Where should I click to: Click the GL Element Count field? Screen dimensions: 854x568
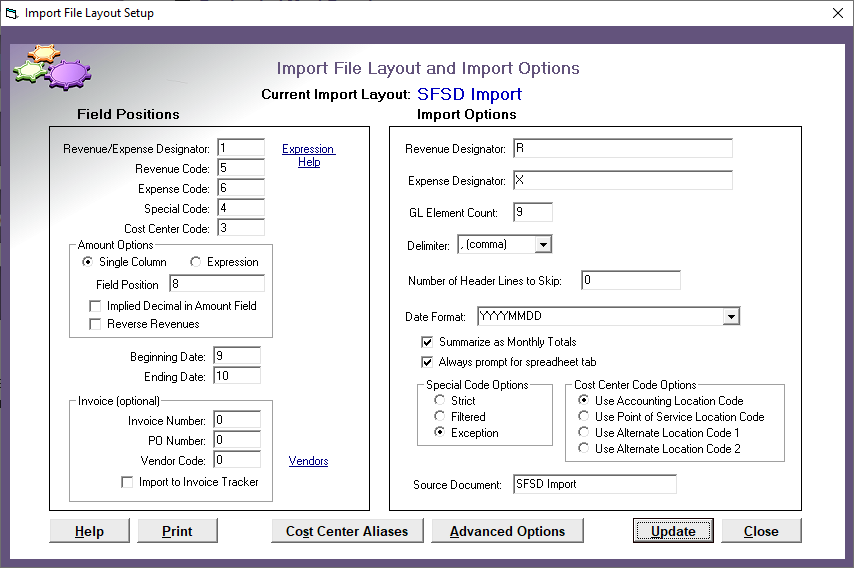(533, 212)
